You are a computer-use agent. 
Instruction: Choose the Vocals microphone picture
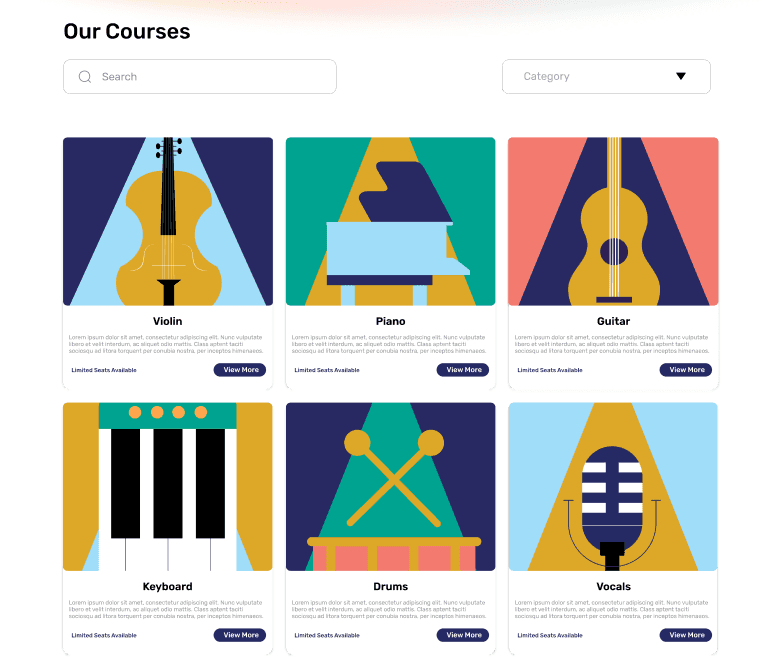(x=613, y=486)
